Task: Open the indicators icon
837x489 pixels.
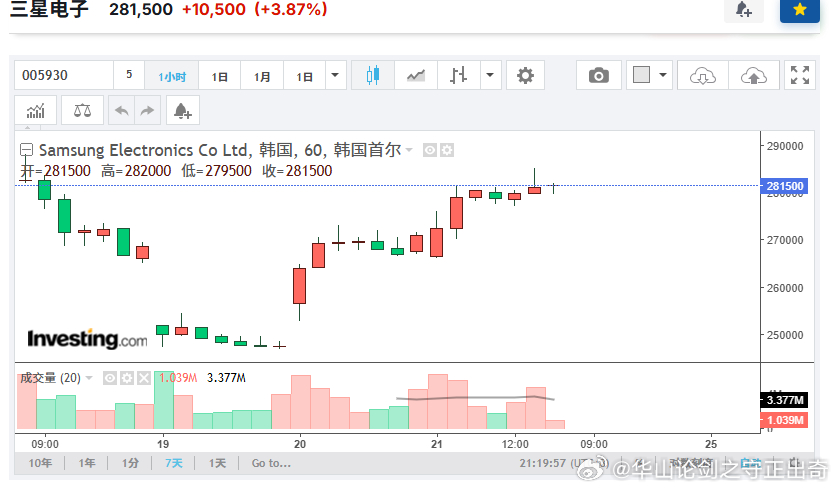Action: (x=36, y=111)
